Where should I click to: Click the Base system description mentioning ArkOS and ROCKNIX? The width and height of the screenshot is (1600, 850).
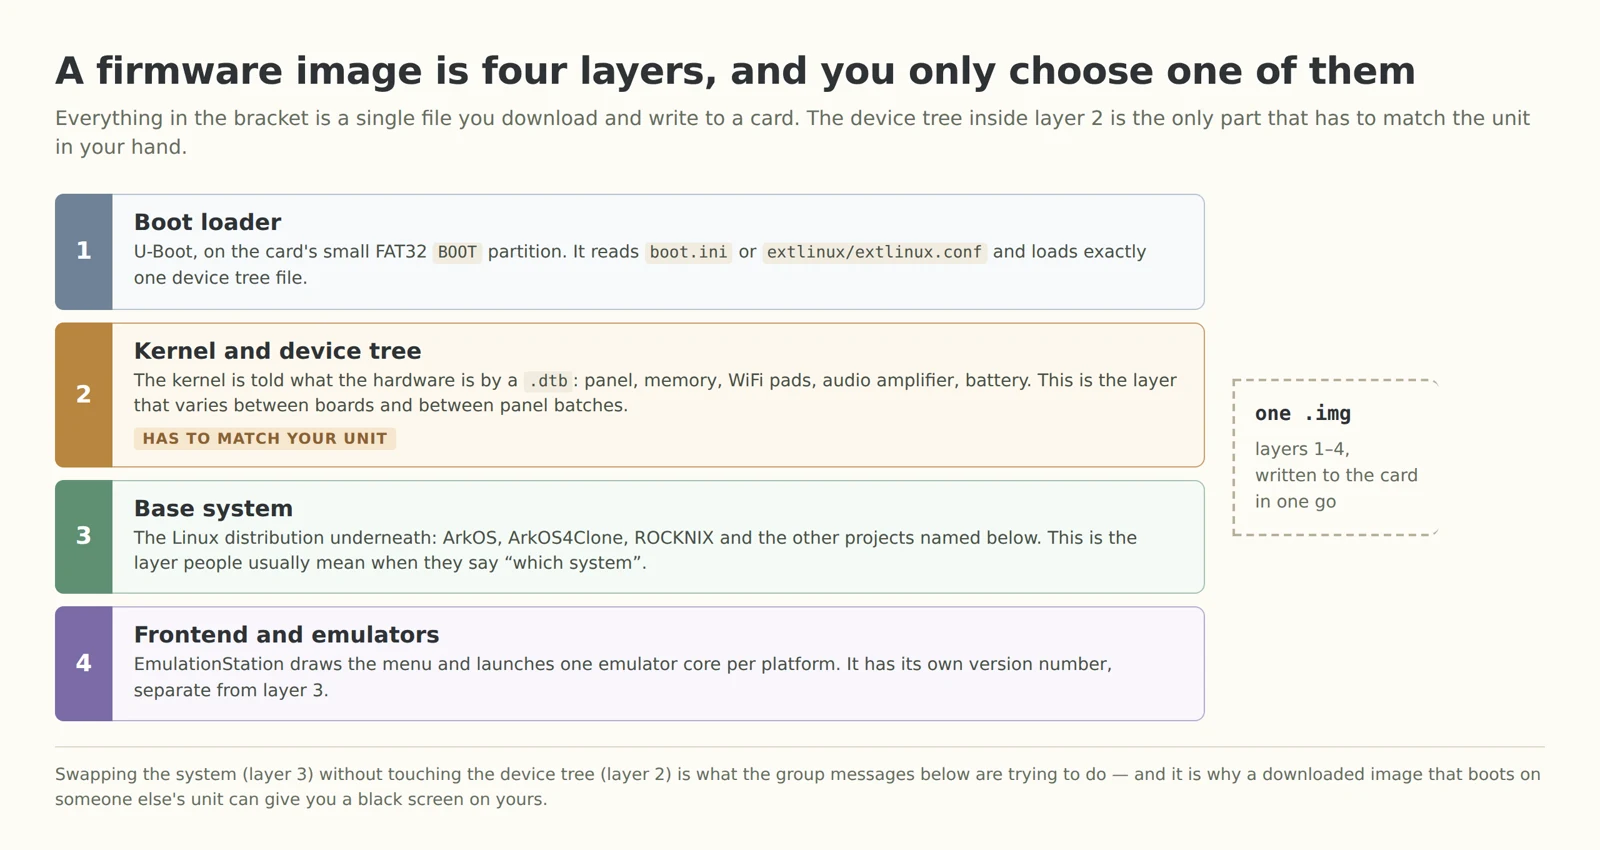pyautogui.click(x=635, y=550)
